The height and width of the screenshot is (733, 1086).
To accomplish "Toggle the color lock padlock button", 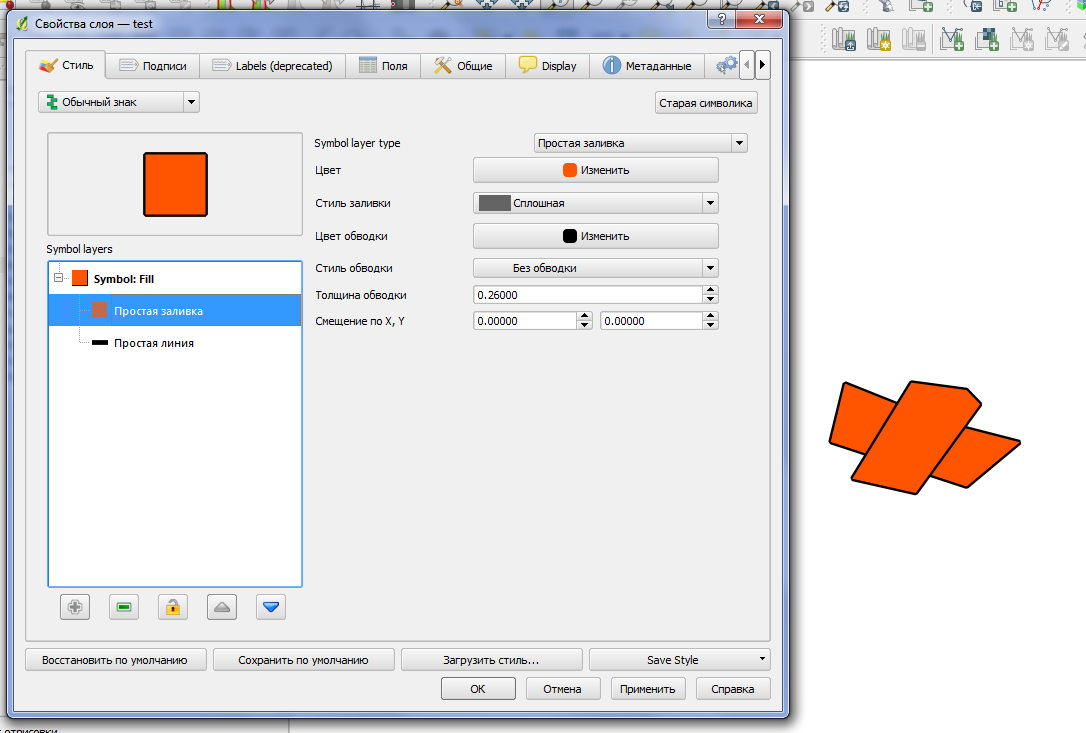I will 172,606.
